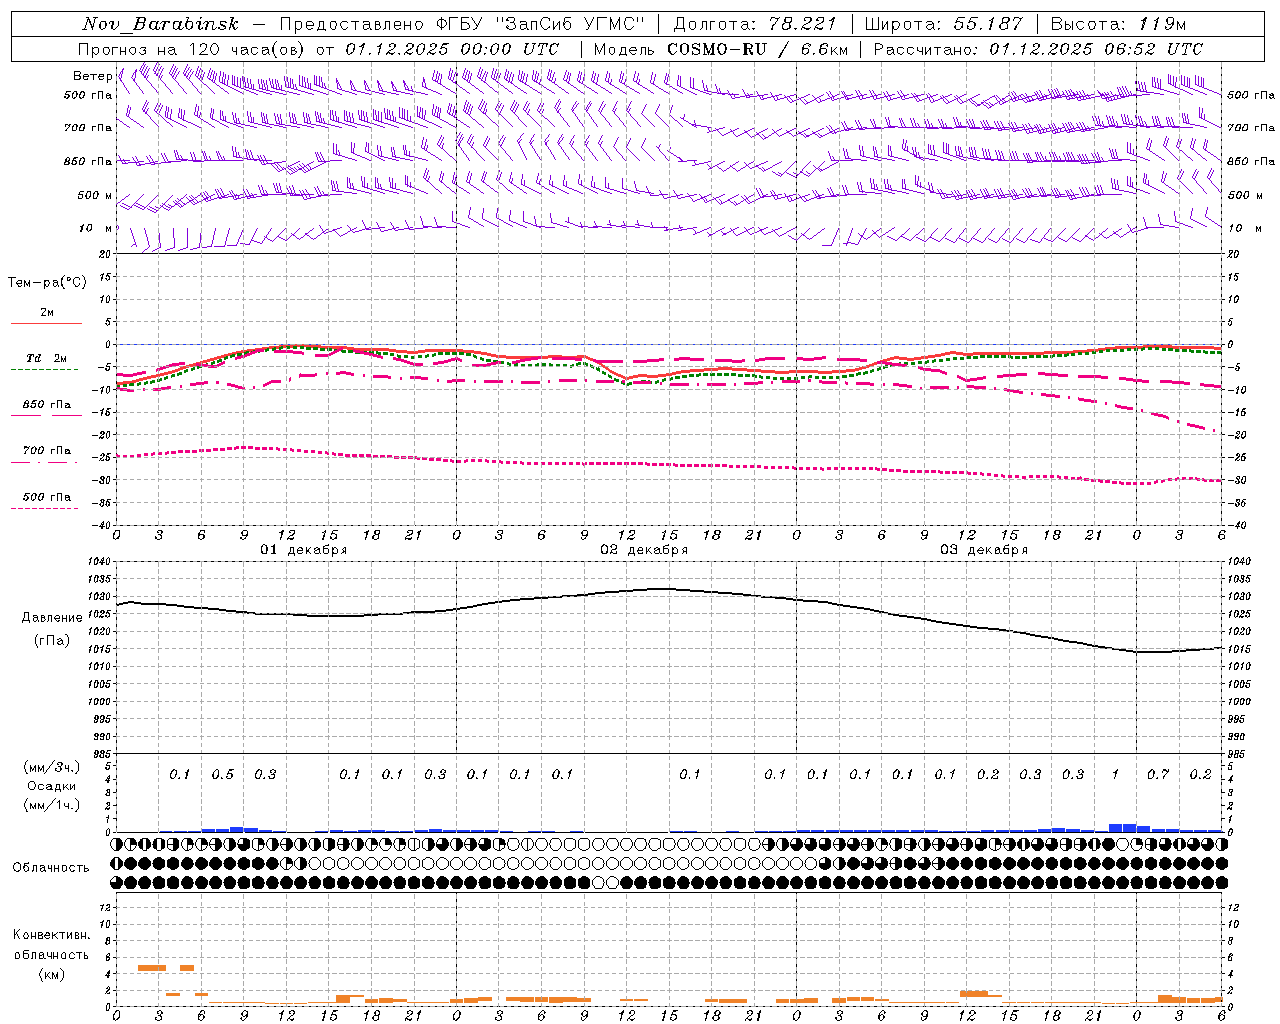Select the "Предоставлено ФГБУ ЗапСиб УГМС" header text
The height and width of the screenshot is (1024, 1280).
click(x=462, y=24)
